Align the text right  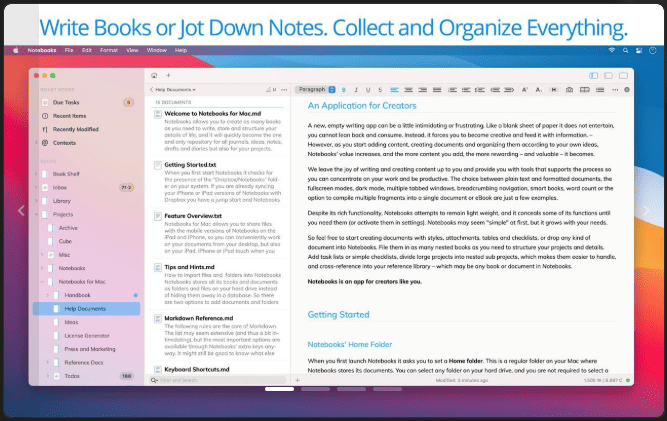pos(422,90)
